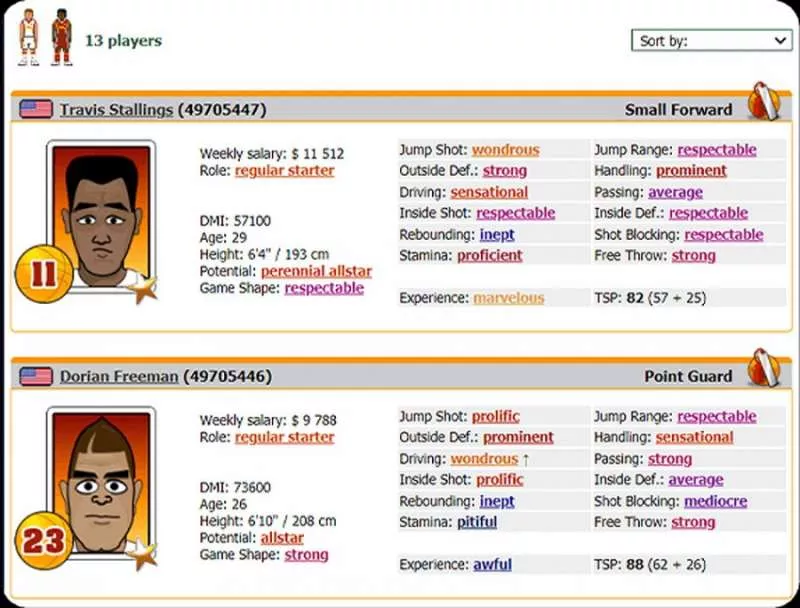Click Dorian Freeman's allstar potential link
The width and height of the screenshot is (800, 608).
pos(281,538)
